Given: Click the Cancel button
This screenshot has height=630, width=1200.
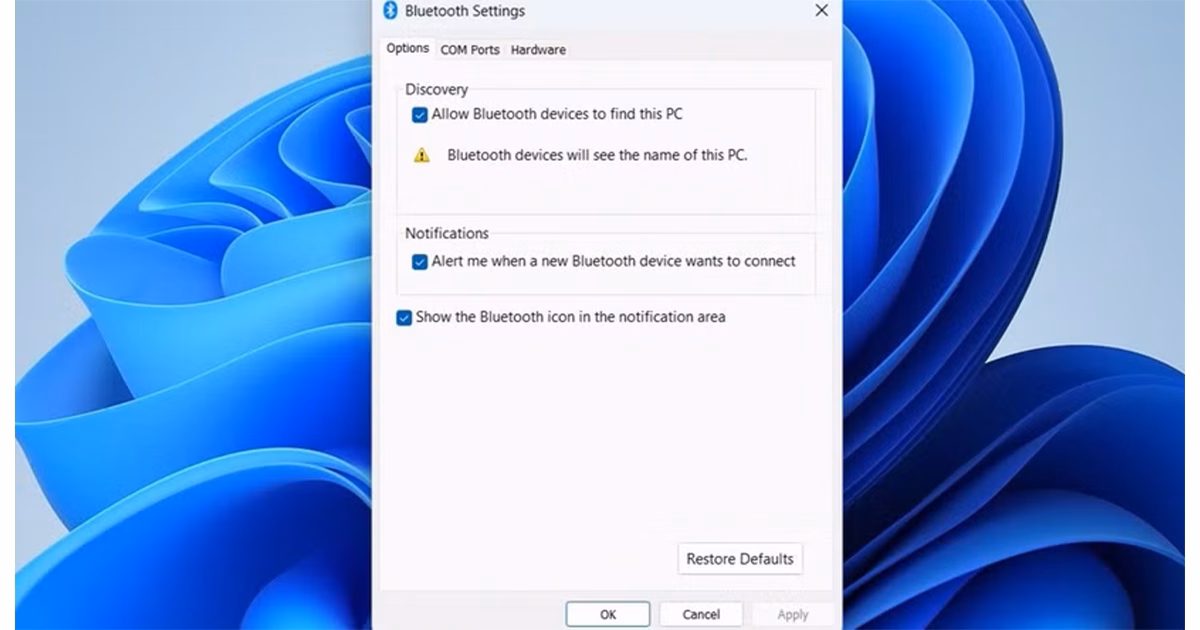Looking at the screenshot, I should click(x=701, y=614).
